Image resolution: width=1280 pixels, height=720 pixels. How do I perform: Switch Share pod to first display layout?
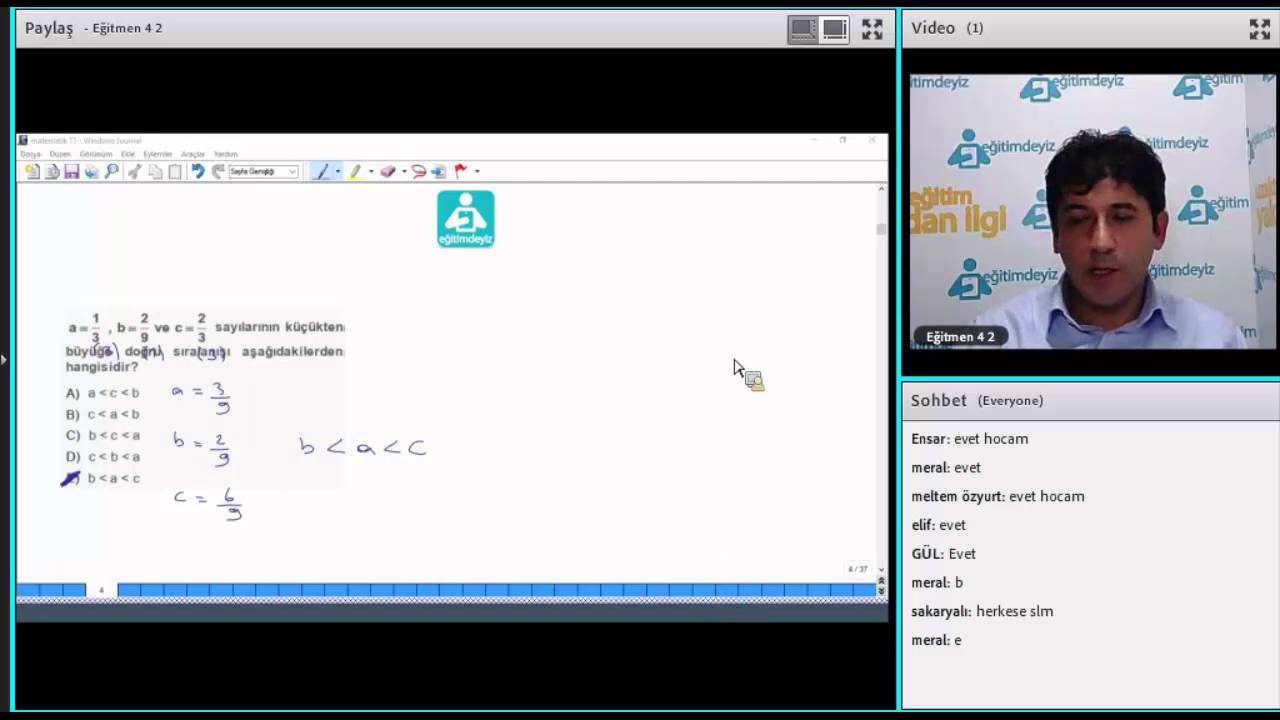[x=803, y=29]
